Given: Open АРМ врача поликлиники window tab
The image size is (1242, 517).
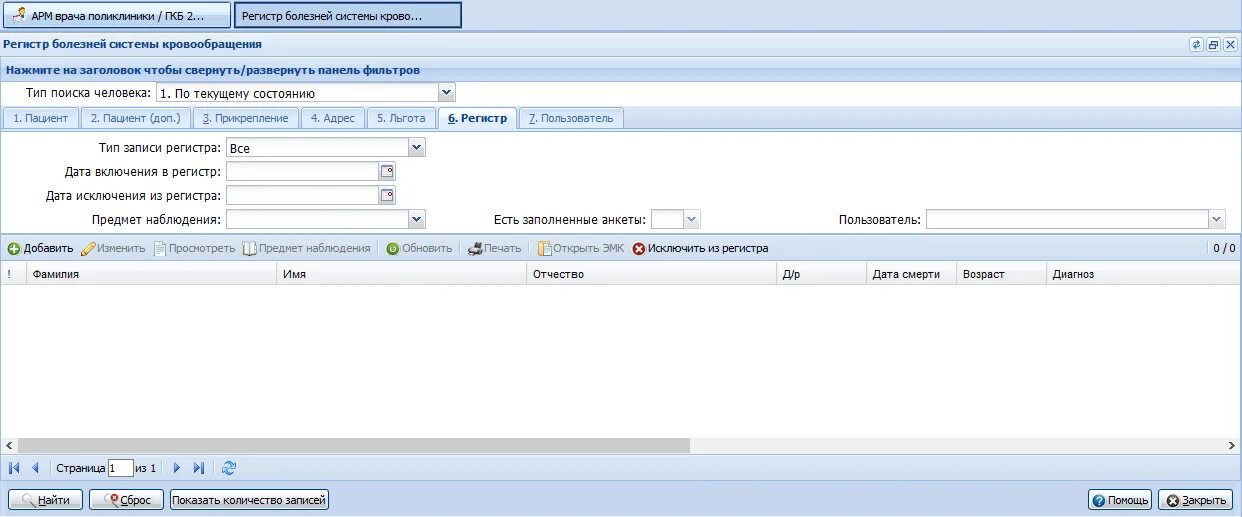Looking at the screenshot, I should (117, 16).
